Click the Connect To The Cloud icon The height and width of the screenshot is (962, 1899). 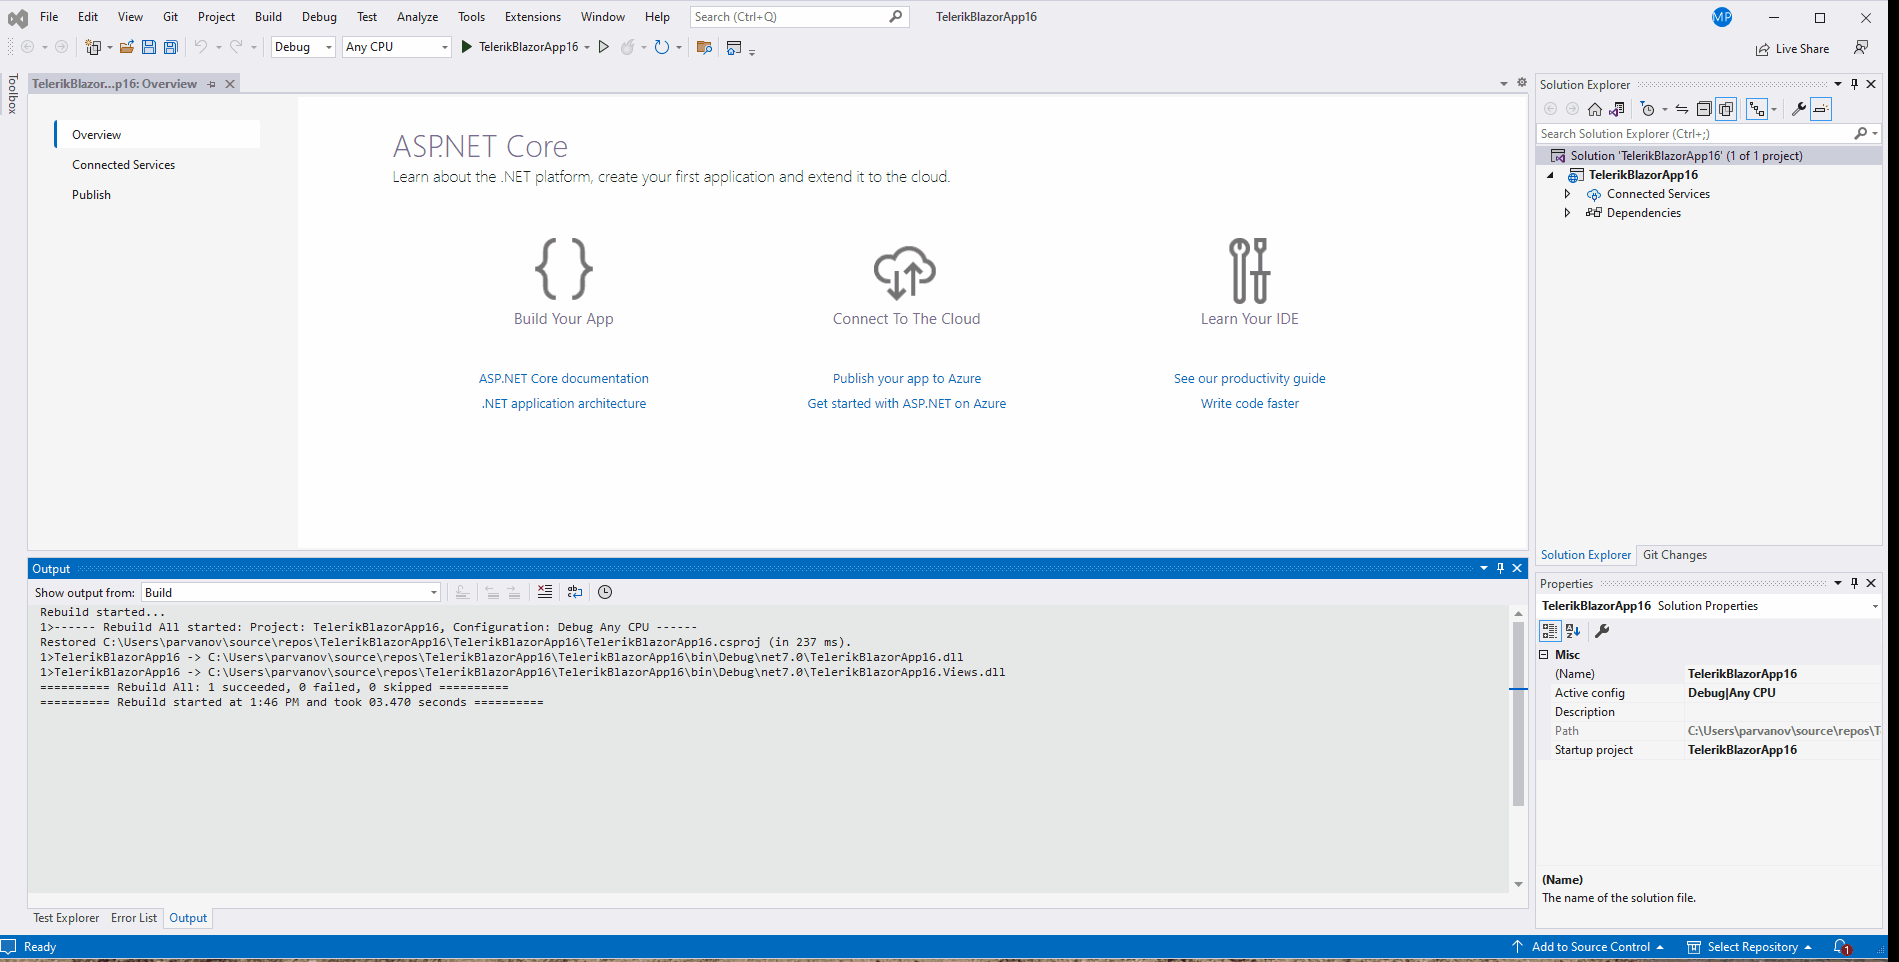point(905,272)
